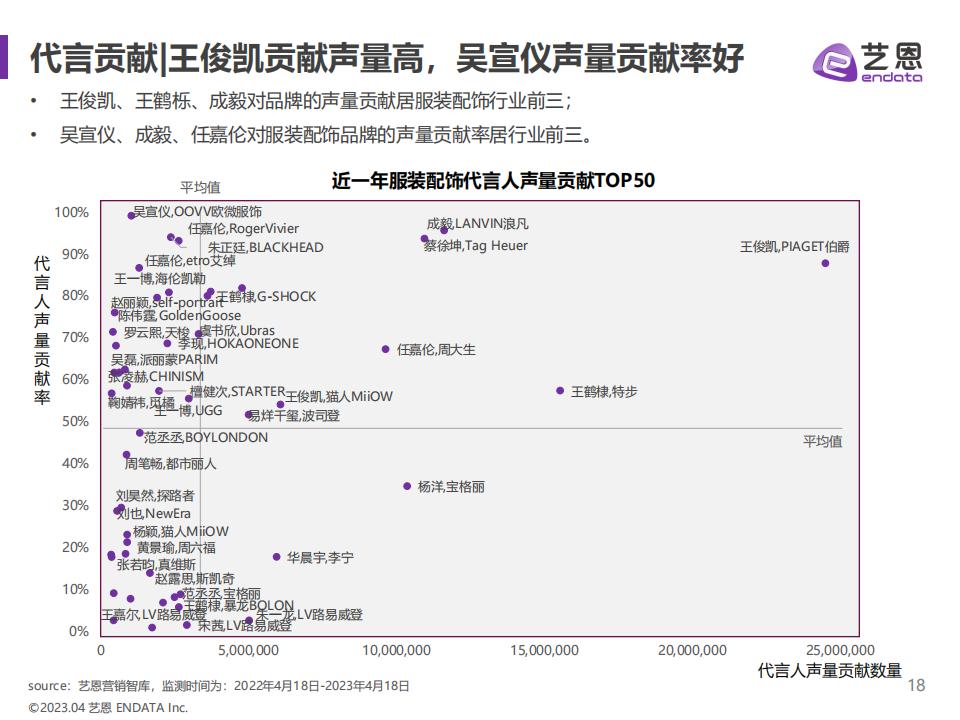Click the 平均值 label inside the chart
Screen dimensions: 960x720
click(x=822, y=441)
